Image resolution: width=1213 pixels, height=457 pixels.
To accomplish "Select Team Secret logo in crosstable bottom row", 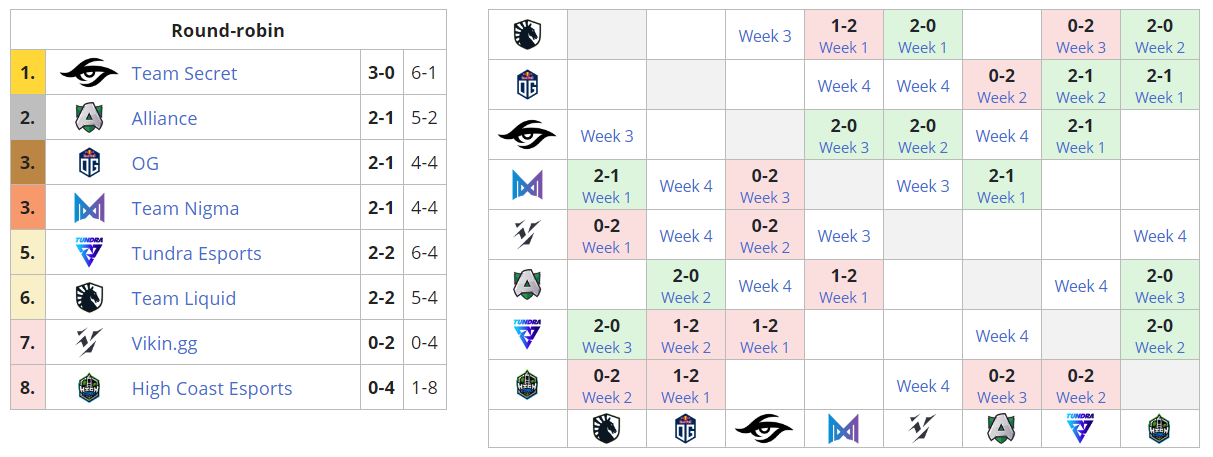I will tap(764, 429).
